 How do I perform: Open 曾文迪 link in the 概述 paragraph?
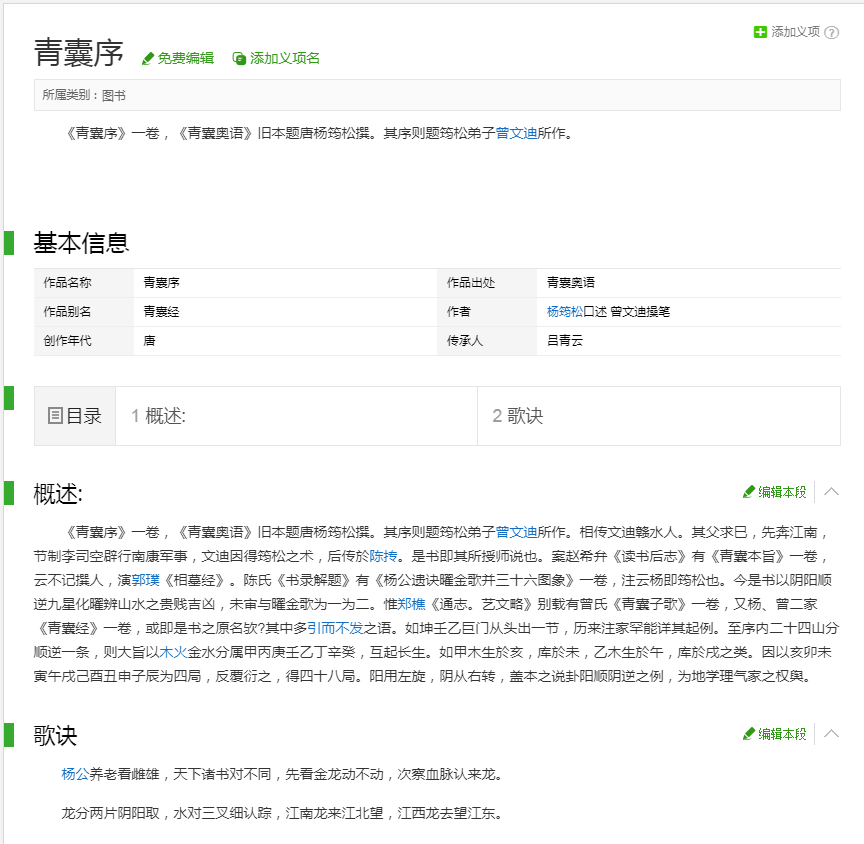coord(516,532)
